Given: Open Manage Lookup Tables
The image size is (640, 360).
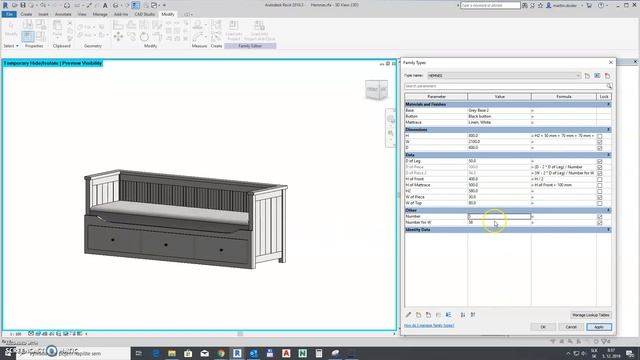Looking at the screenshot, I should point(591,315).
